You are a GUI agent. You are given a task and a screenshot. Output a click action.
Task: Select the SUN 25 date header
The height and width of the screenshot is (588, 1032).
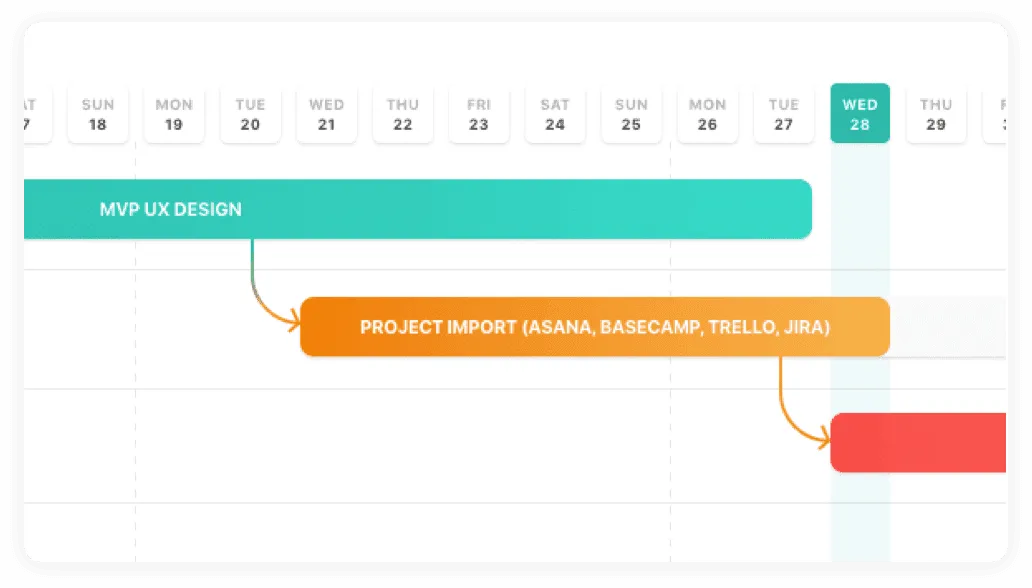tap(631, 112)
